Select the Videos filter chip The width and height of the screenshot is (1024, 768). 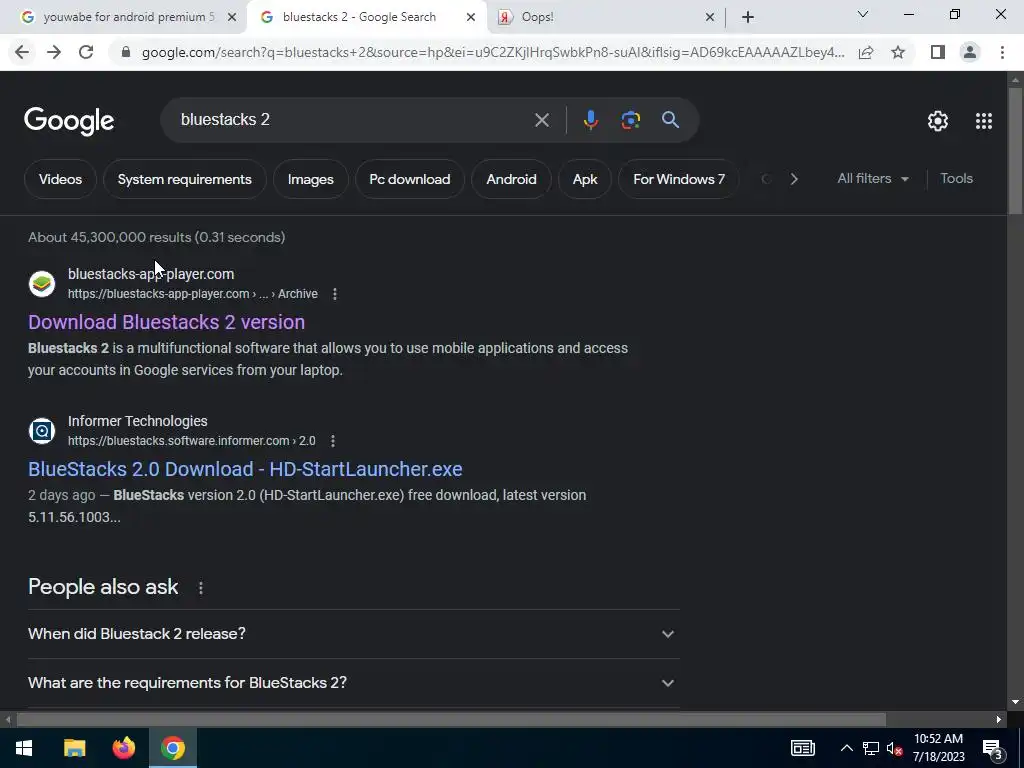coord(60,179)
